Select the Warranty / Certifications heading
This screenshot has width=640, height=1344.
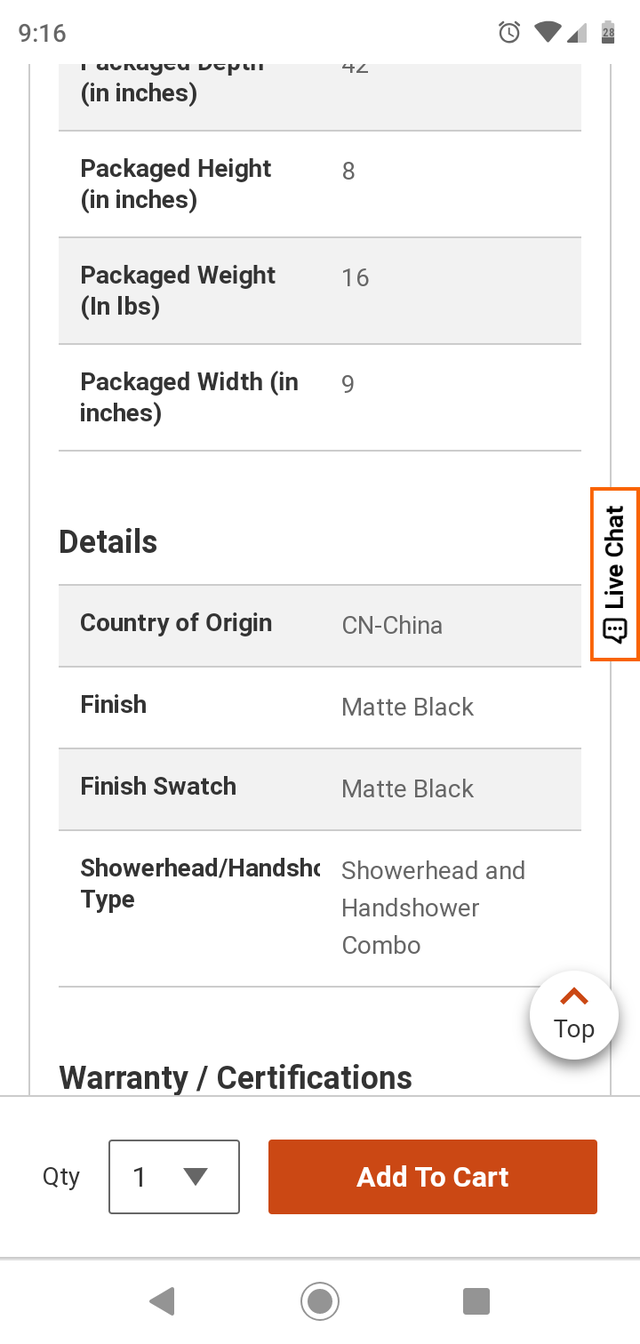tap(235, 1077)
